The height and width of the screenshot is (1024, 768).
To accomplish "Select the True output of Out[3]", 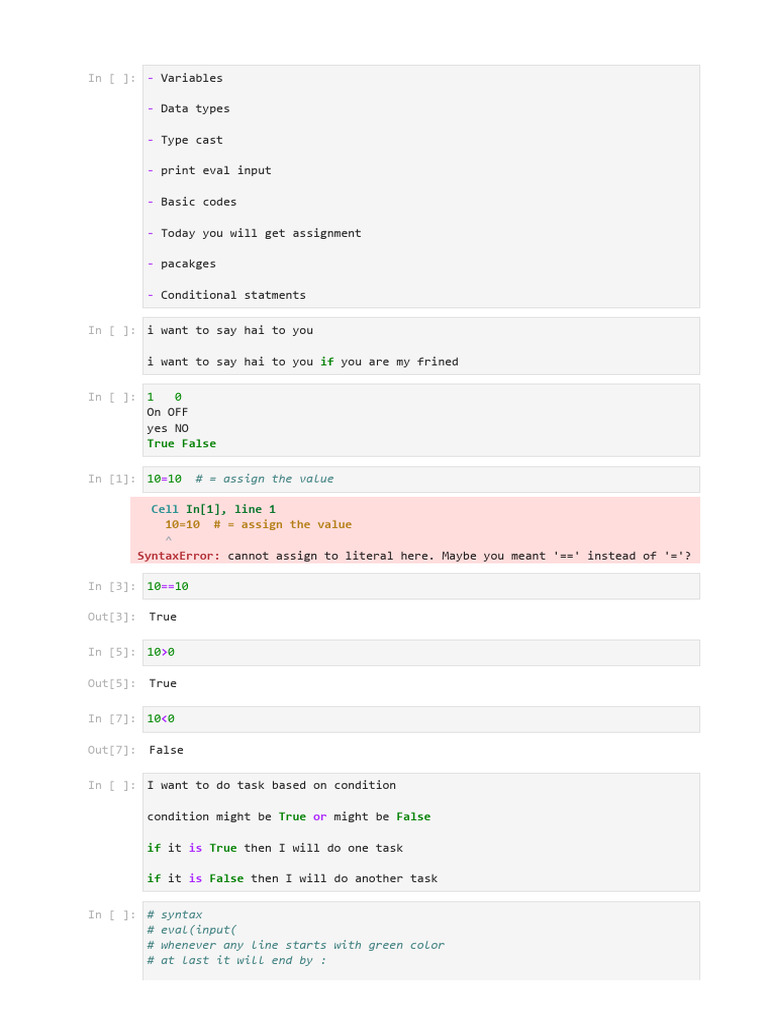I will [163, 617].
